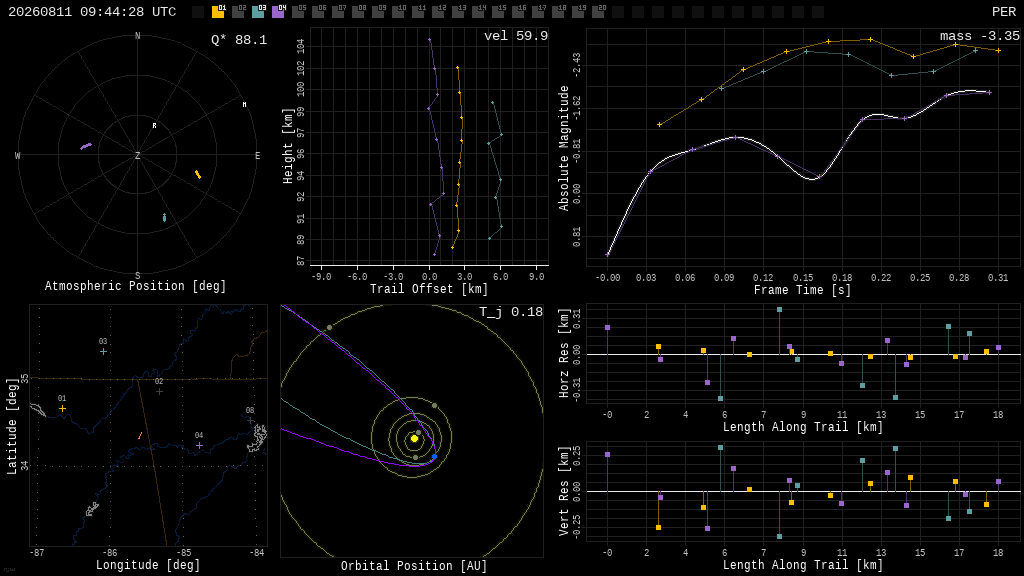This screenshot has height=576, width=1024.
Task: Click the Frame Time [s] axis label
Action: pos(803,290)
